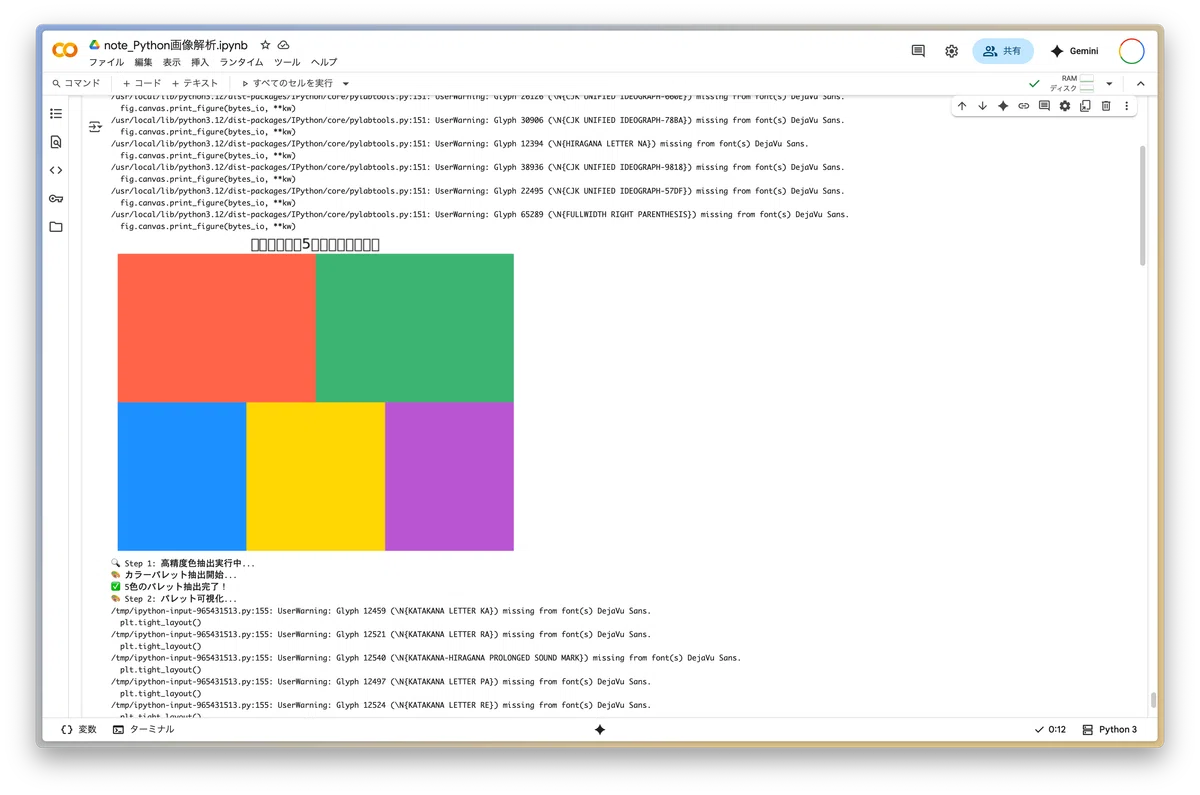Image resolution: width=1200 pixels, height=795 pixels.
Task: Open find and replace in the sidebar
Action: [x=56, y=142]
